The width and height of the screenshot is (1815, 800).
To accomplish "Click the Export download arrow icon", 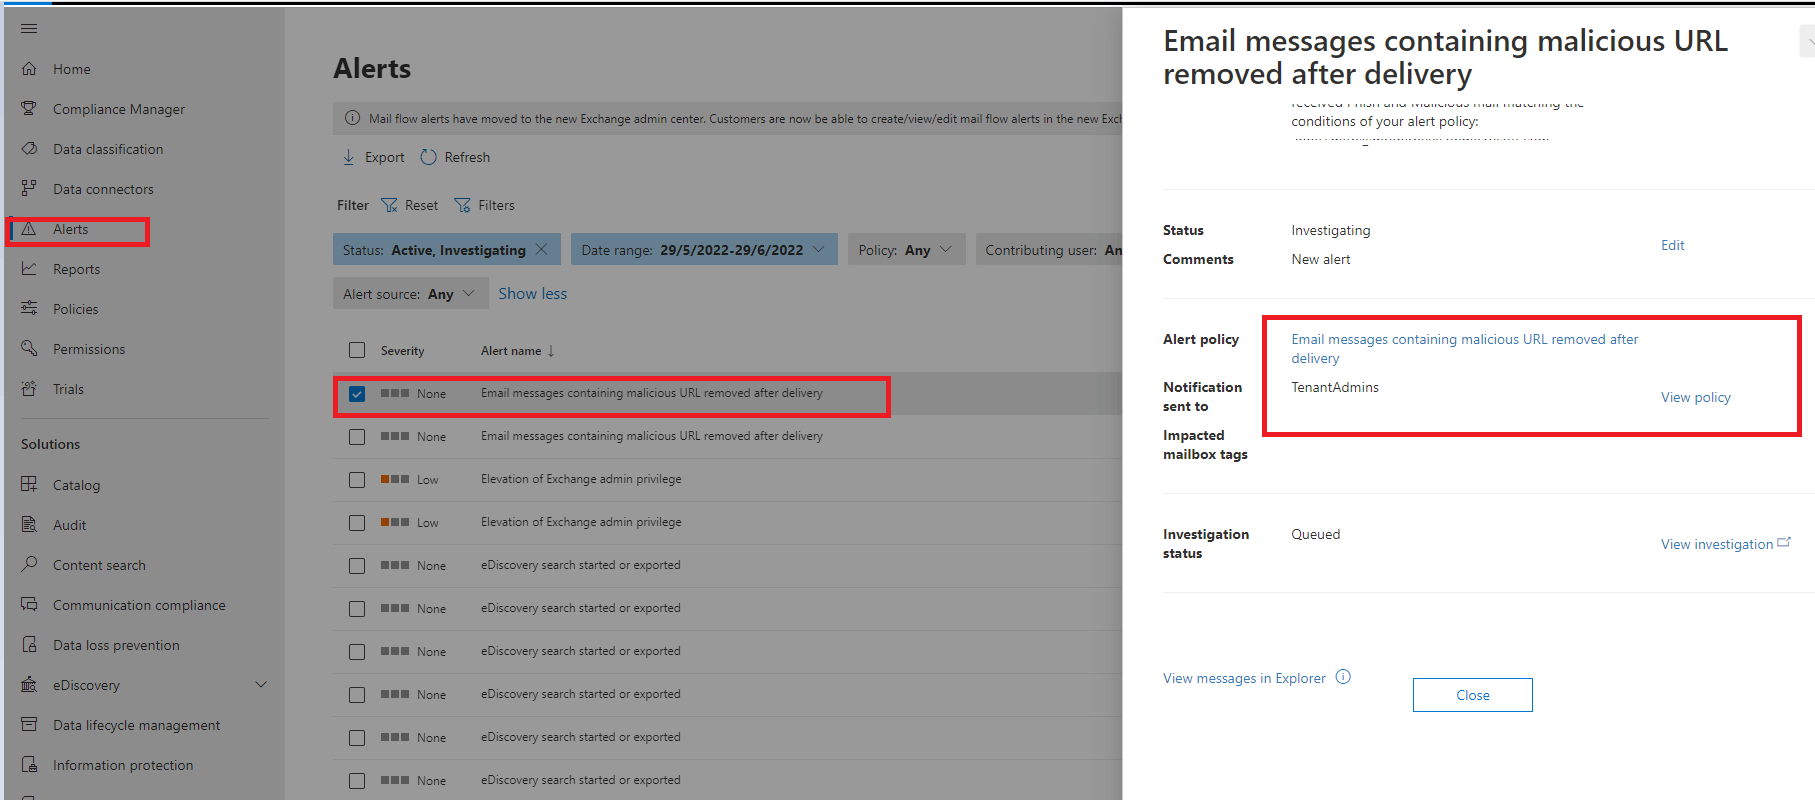I will [x=349, y=157].
